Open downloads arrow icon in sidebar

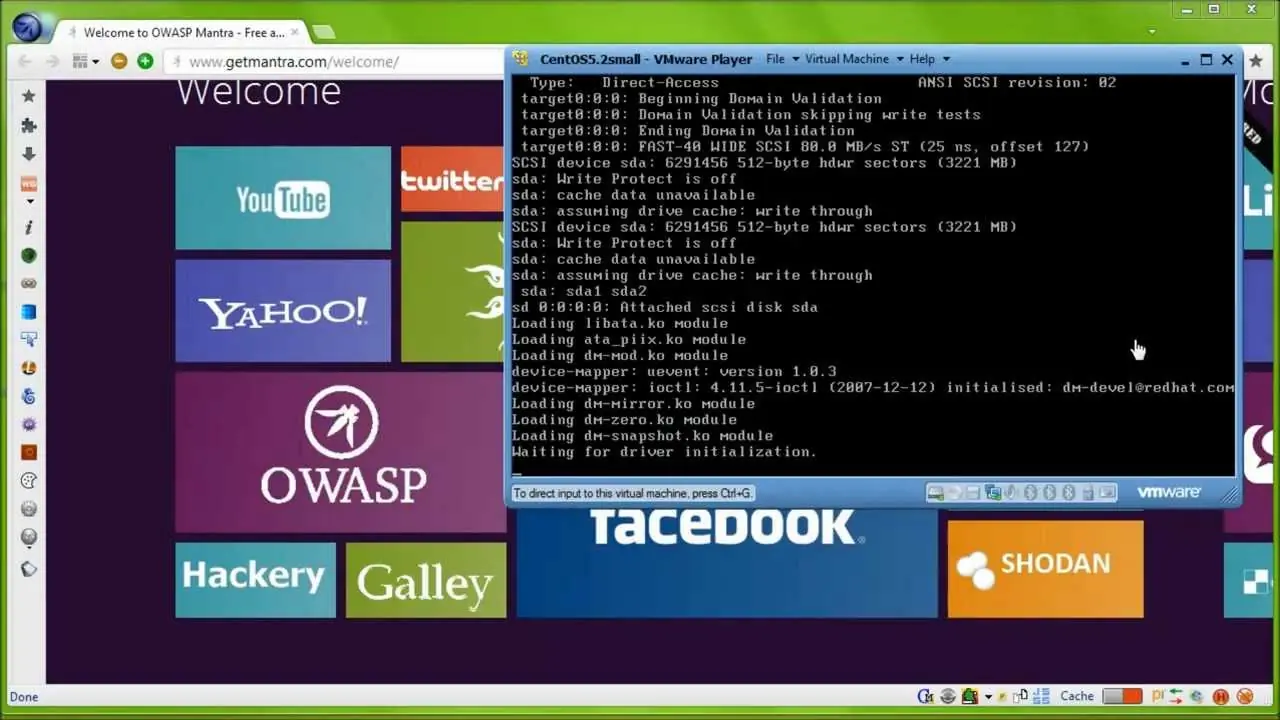(29, 154)
